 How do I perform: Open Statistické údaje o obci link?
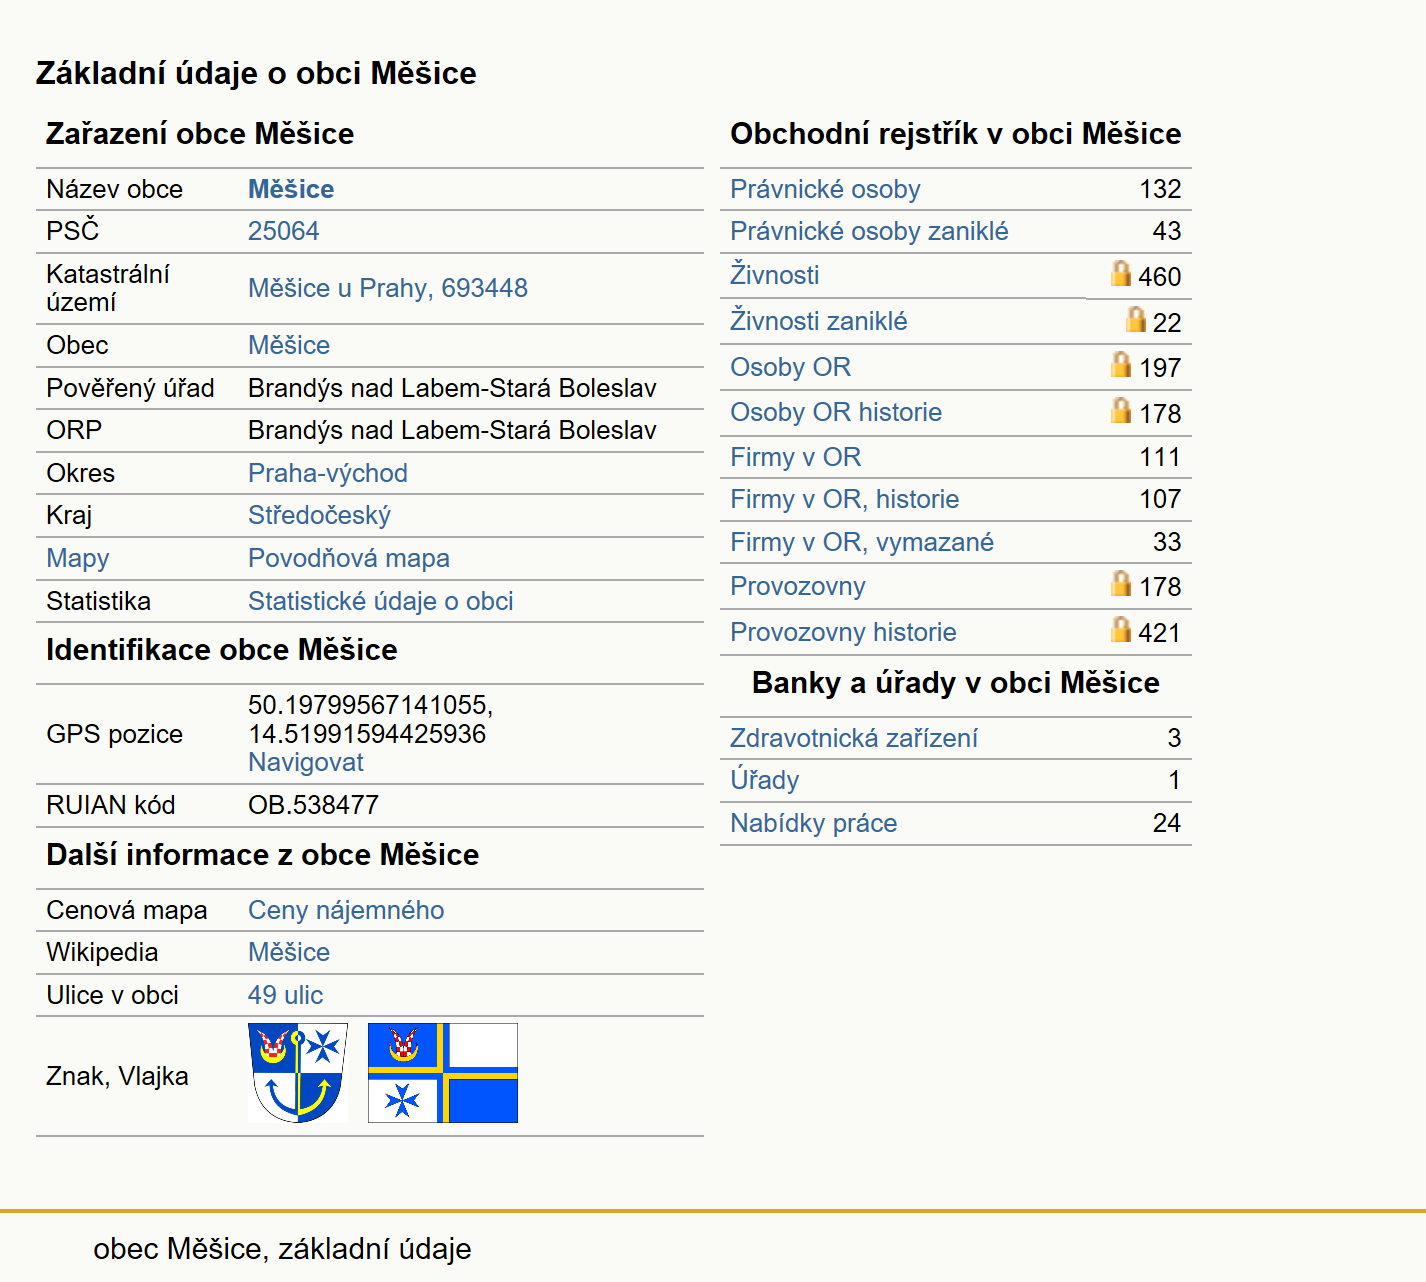point(381,601)
